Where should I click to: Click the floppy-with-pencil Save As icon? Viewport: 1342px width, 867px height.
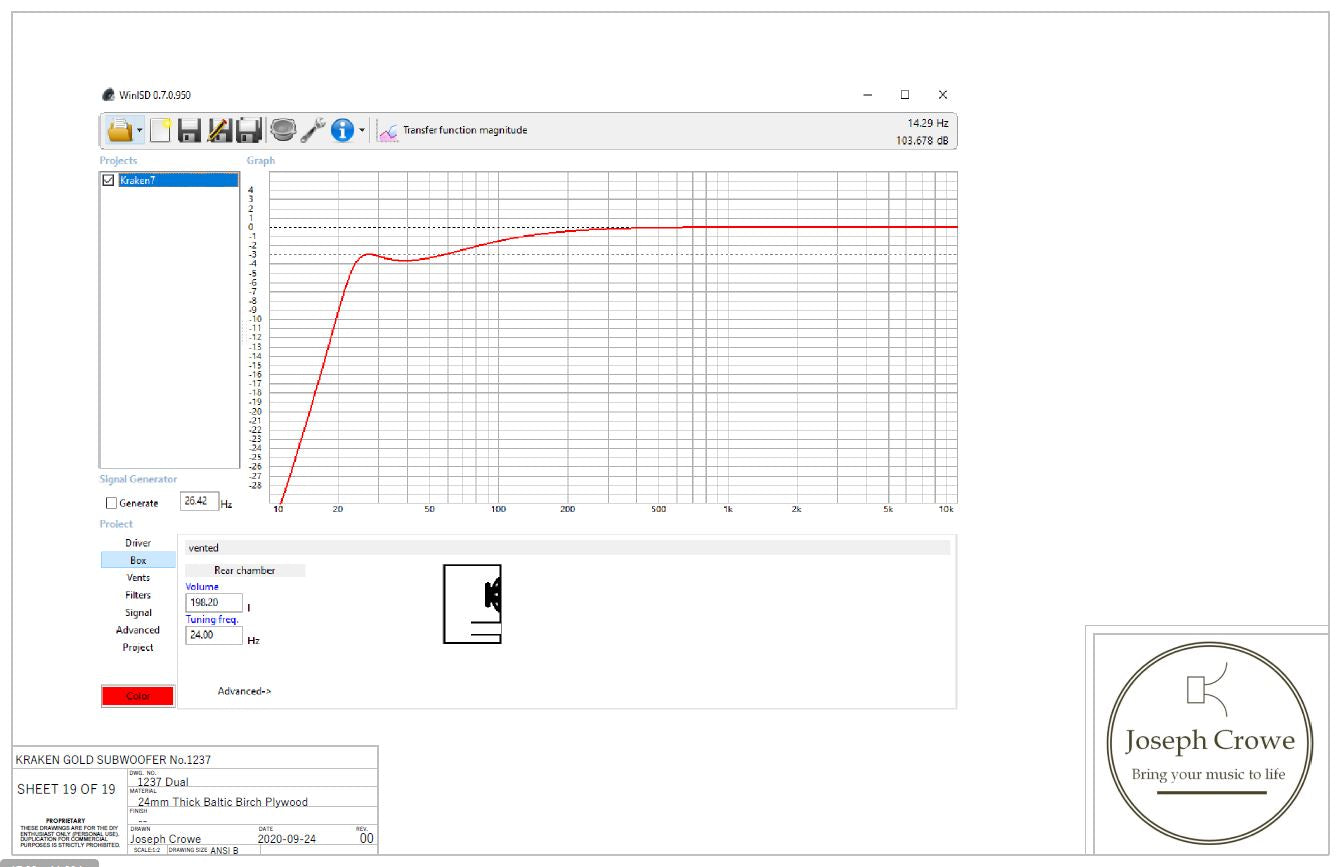[219, 130]
